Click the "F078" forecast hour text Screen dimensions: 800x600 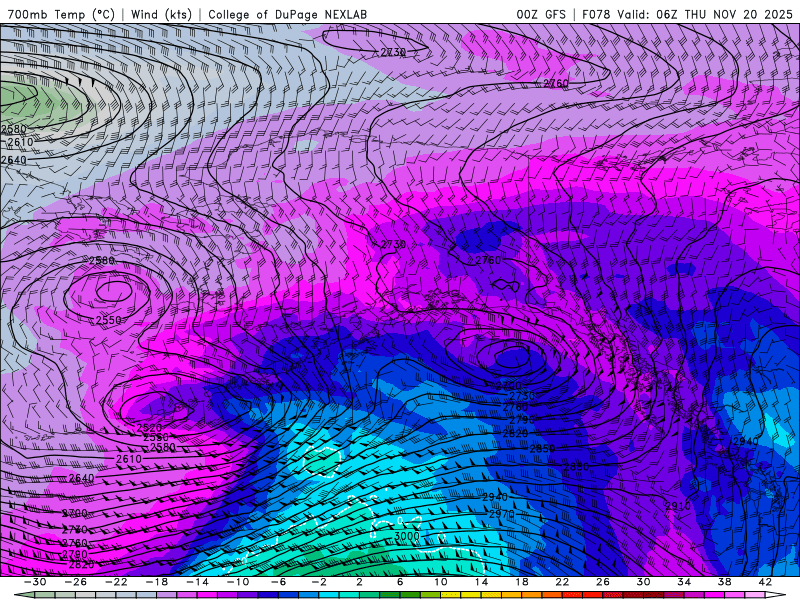click(596, 14)
